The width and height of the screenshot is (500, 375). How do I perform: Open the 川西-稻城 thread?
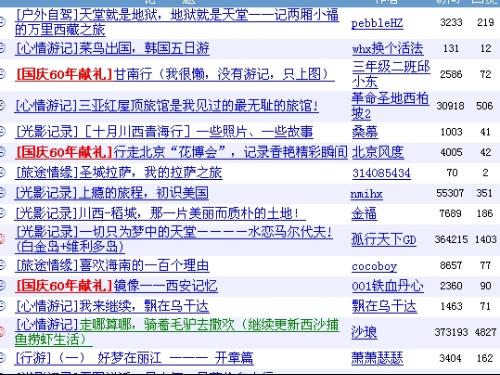[x=160, y=213]
